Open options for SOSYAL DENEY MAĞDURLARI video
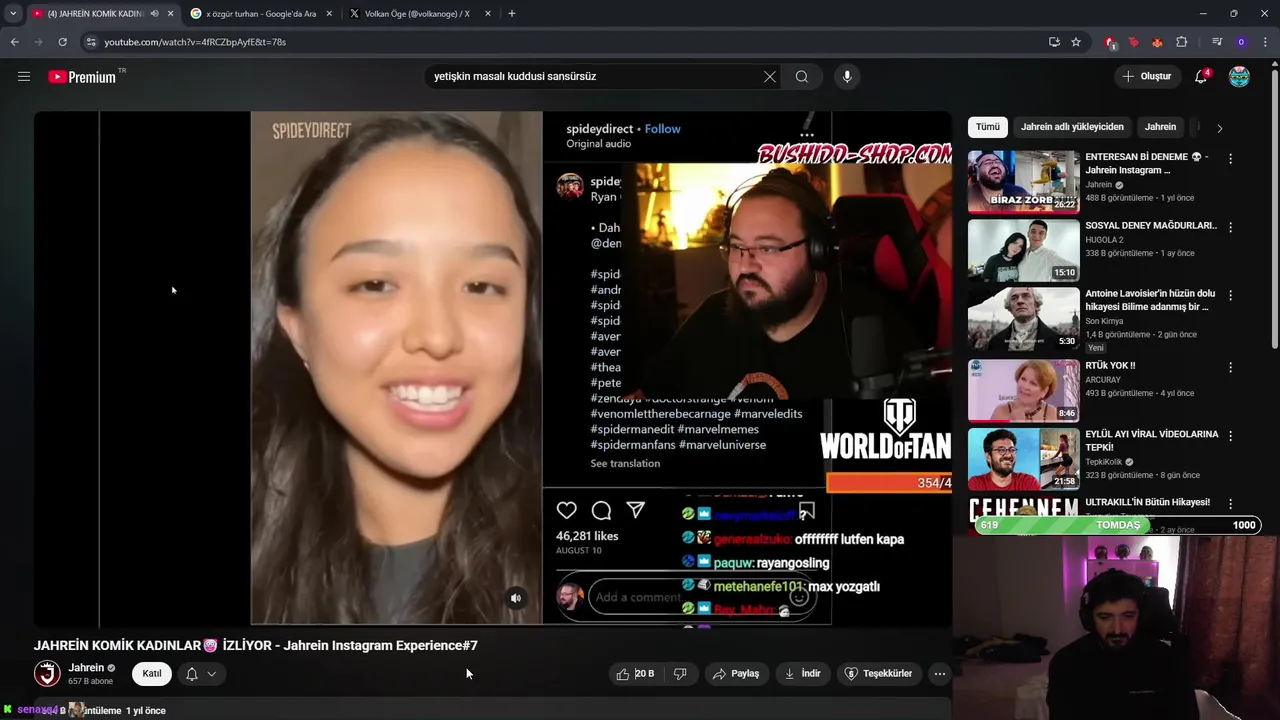Image resolution: width=1280 pixels, height=720 pixels. pos(1230,228)
